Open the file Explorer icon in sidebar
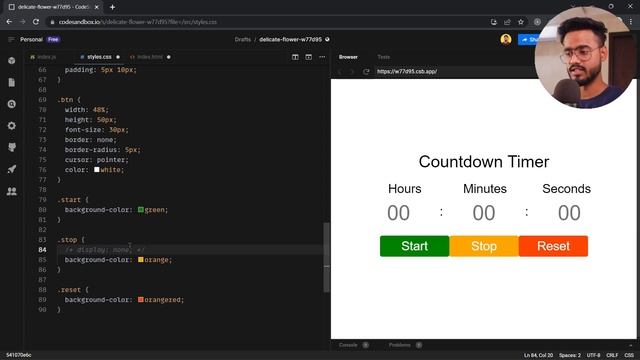640x360 pixels. coord(11,82)
